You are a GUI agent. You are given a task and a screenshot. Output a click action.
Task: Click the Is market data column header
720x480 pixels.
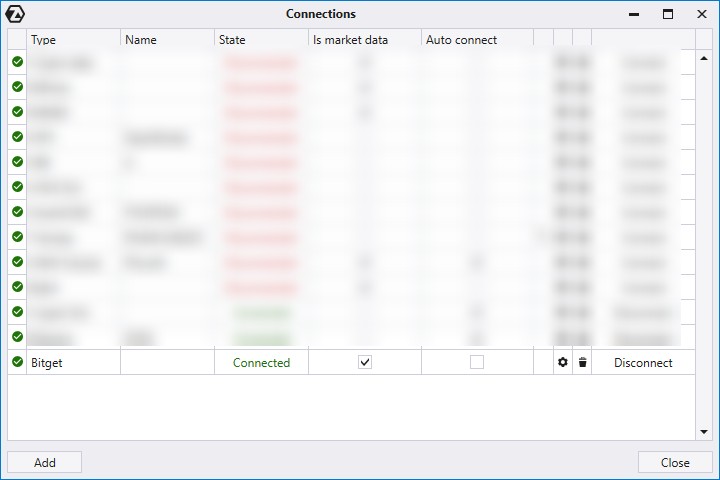pos(364,40)
